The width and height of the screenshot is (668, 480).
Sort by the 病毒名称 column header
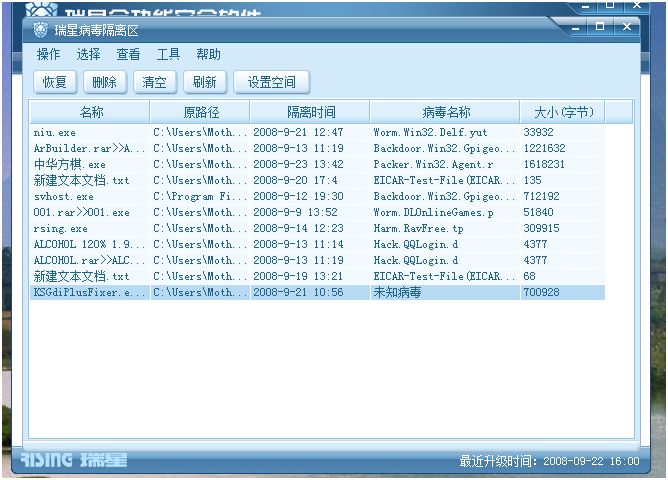pyautogui.click(x=445, y=112)
